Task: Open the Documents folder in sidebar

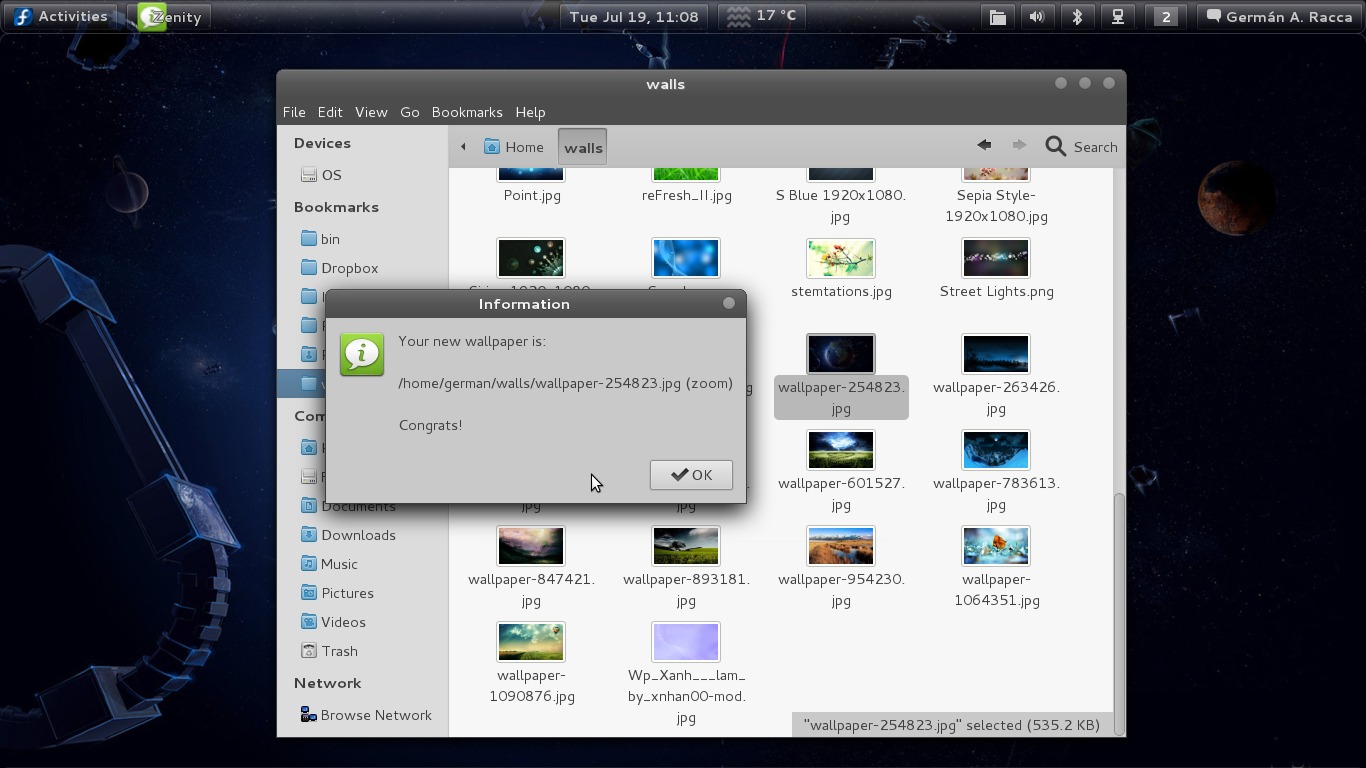Action: coord(348,507)
